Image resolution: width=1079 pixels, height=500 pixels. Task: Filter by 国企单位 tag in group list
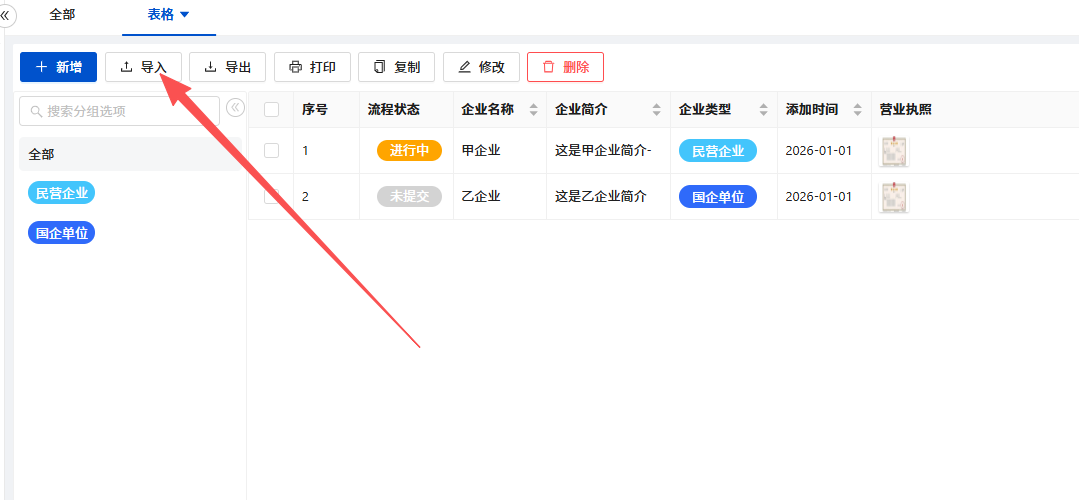[61, 233]
